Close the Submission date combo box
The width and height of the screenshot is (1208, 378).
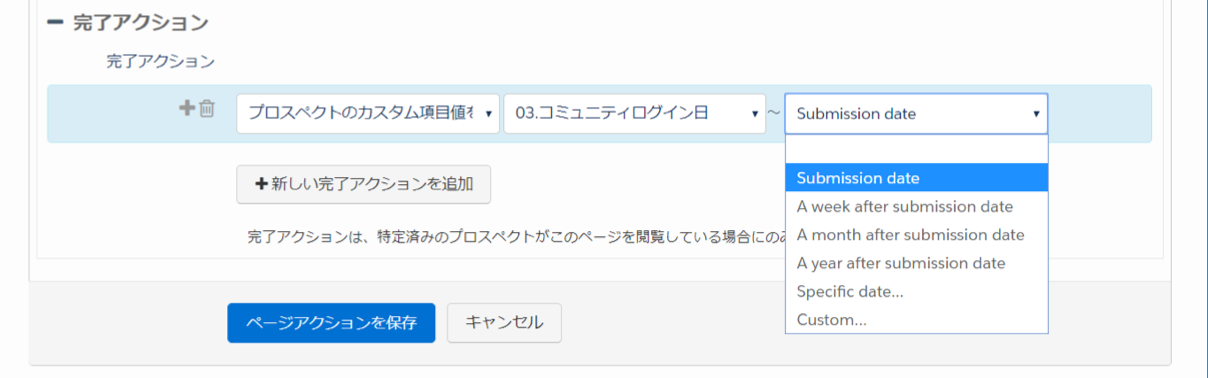coord(916,114)
